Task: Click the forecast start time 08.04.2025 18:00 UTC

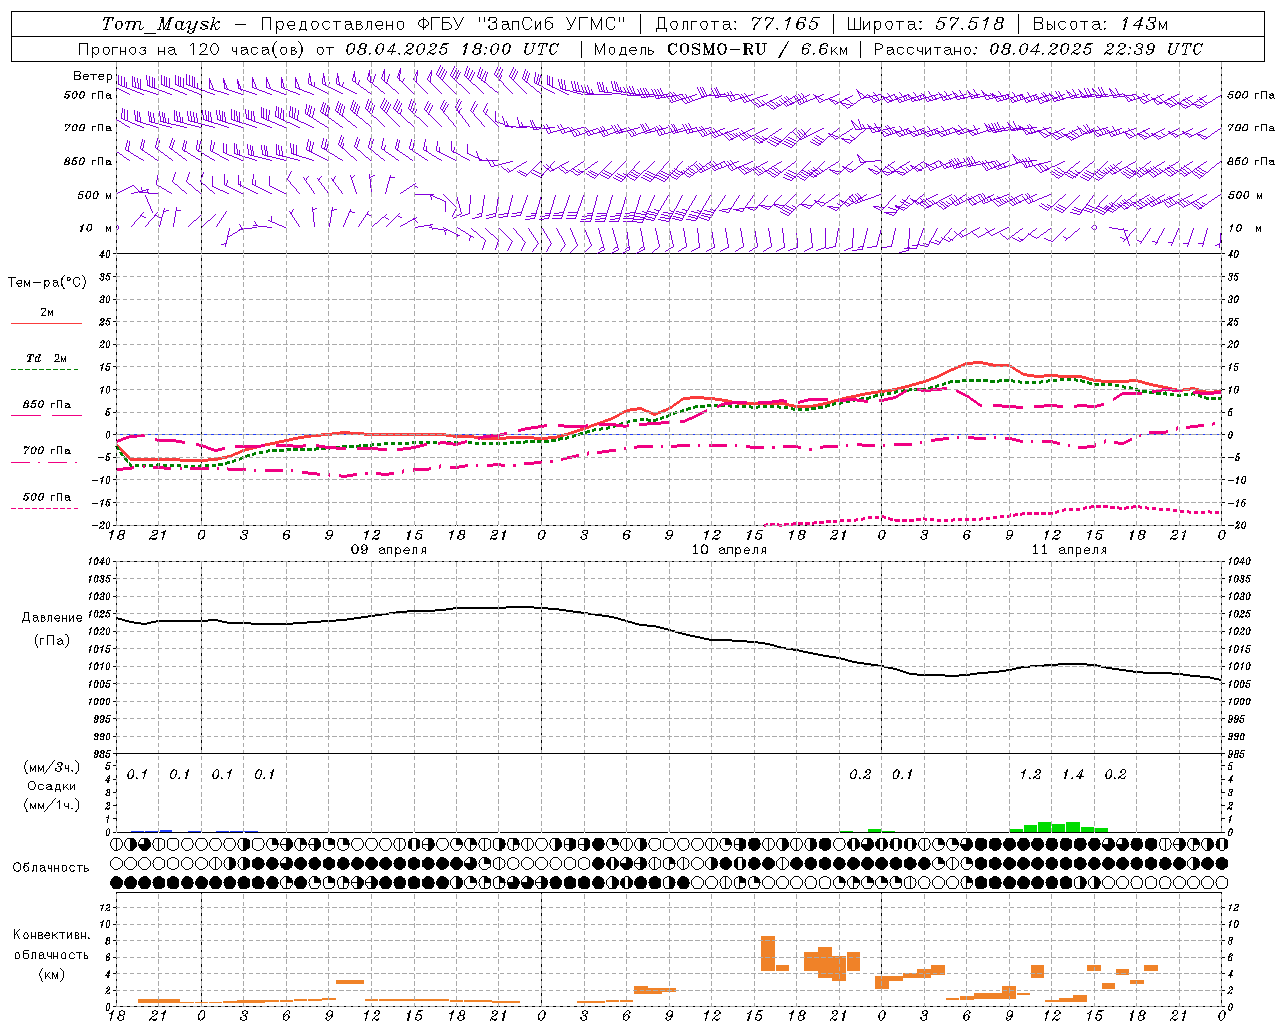Action: coord(452,49)
